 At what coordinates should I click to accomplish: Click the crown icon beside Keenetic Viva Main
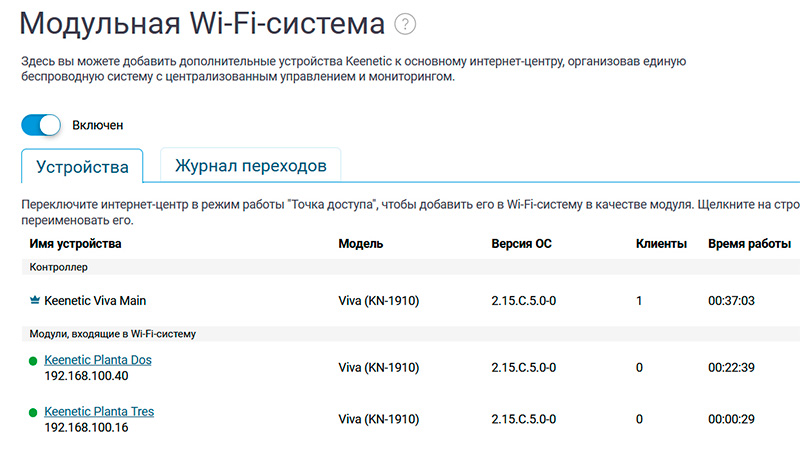click(35, 300)
